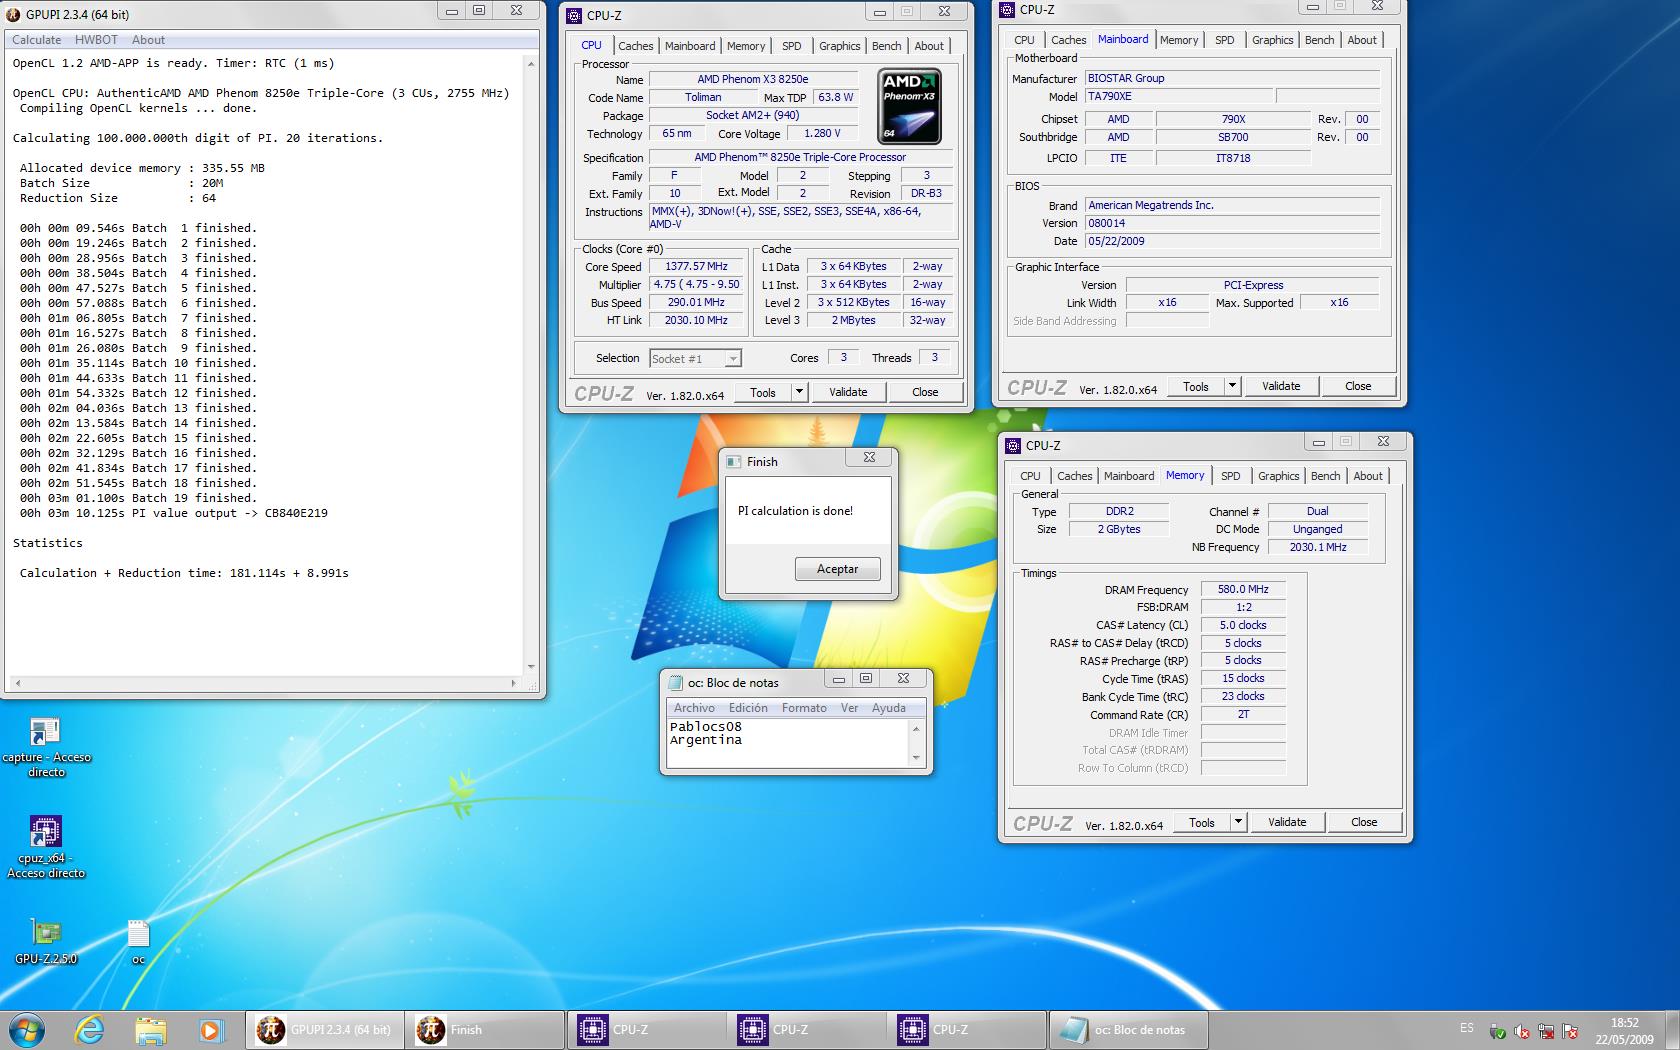Click DRAM Frequency value 580.0 MHz
This screenshot has width=1680, height=1050.
(1243, 590)
